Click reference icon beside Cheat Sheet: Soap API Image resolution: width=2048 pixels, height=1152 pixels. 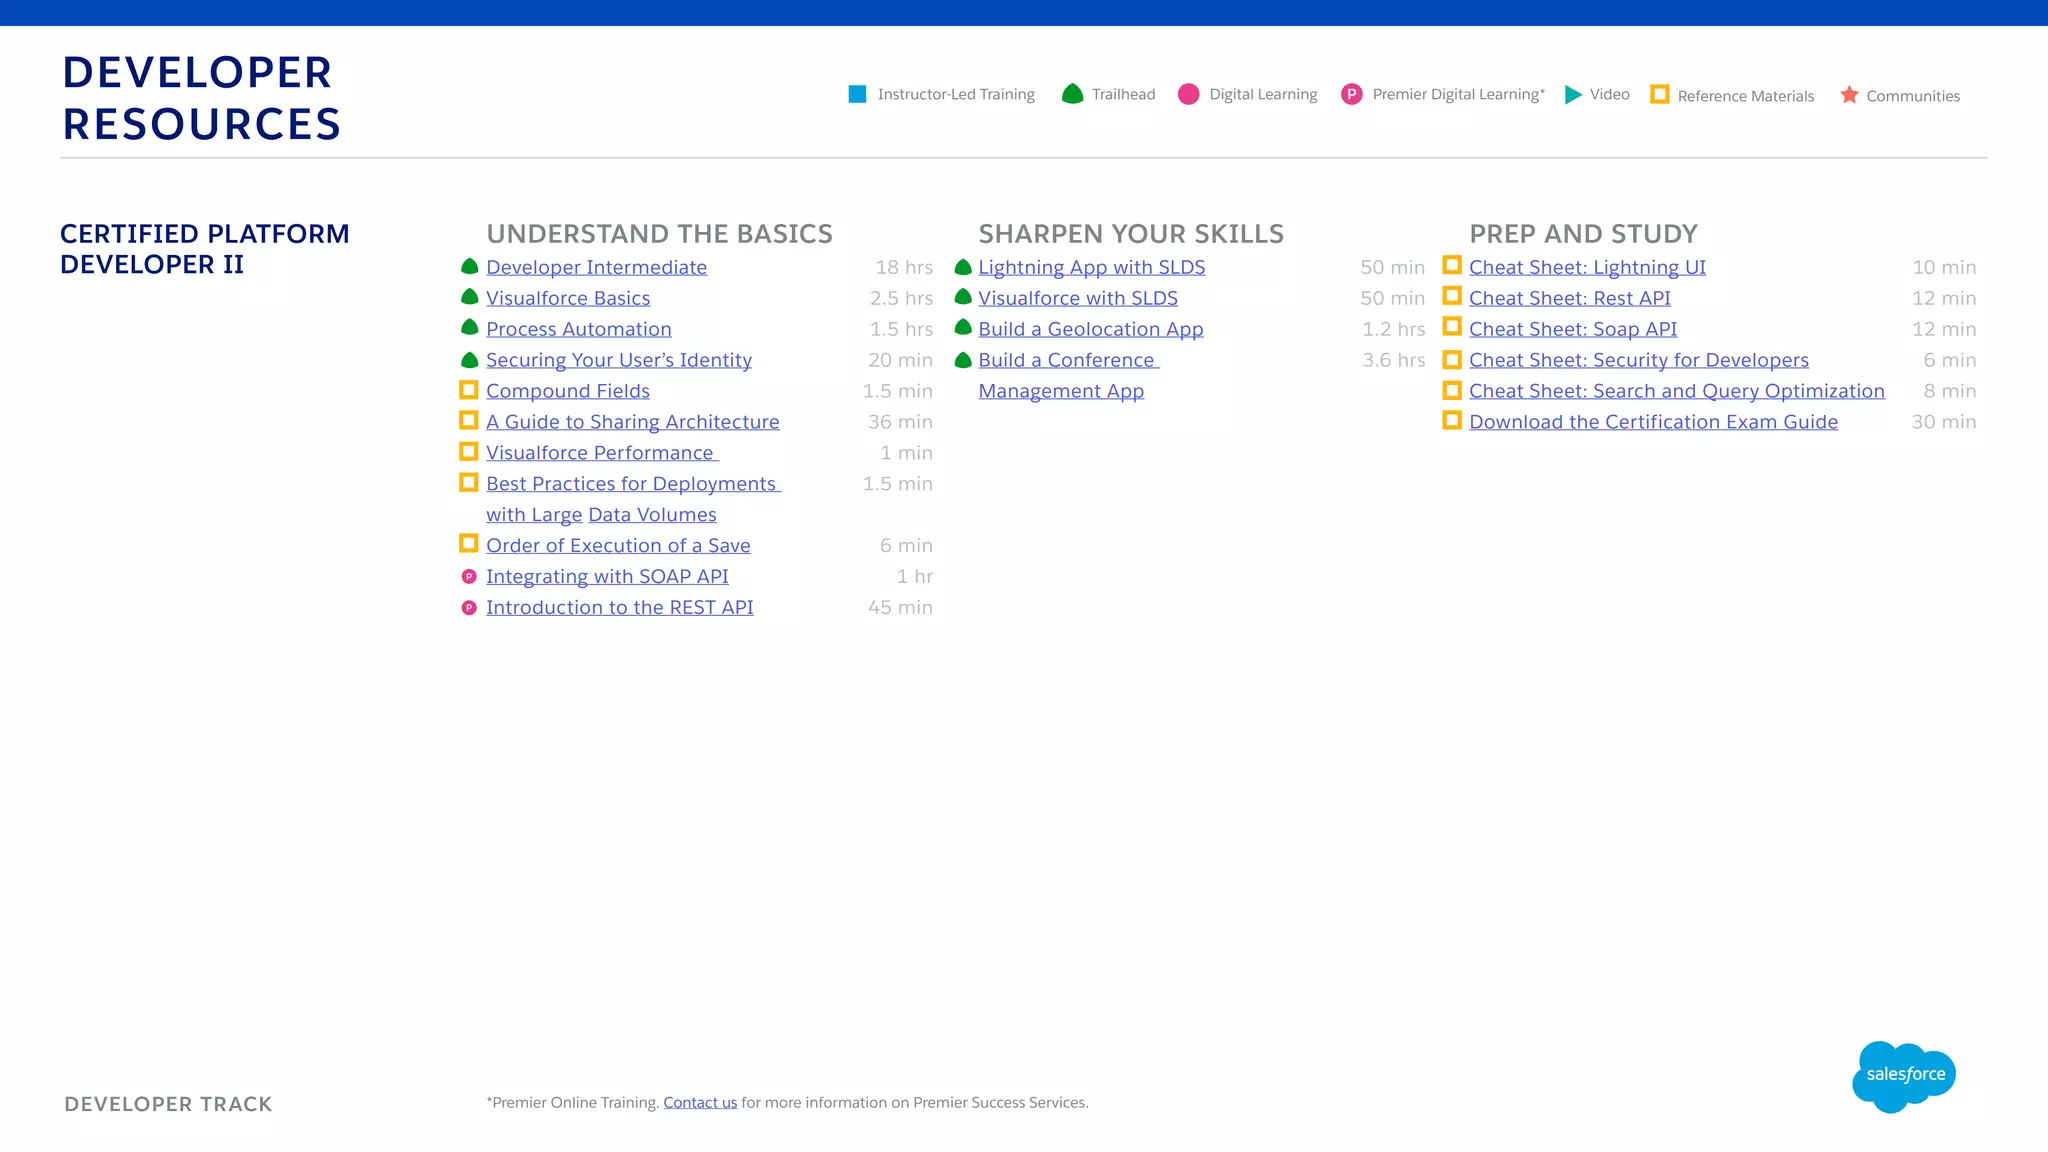1452,327
